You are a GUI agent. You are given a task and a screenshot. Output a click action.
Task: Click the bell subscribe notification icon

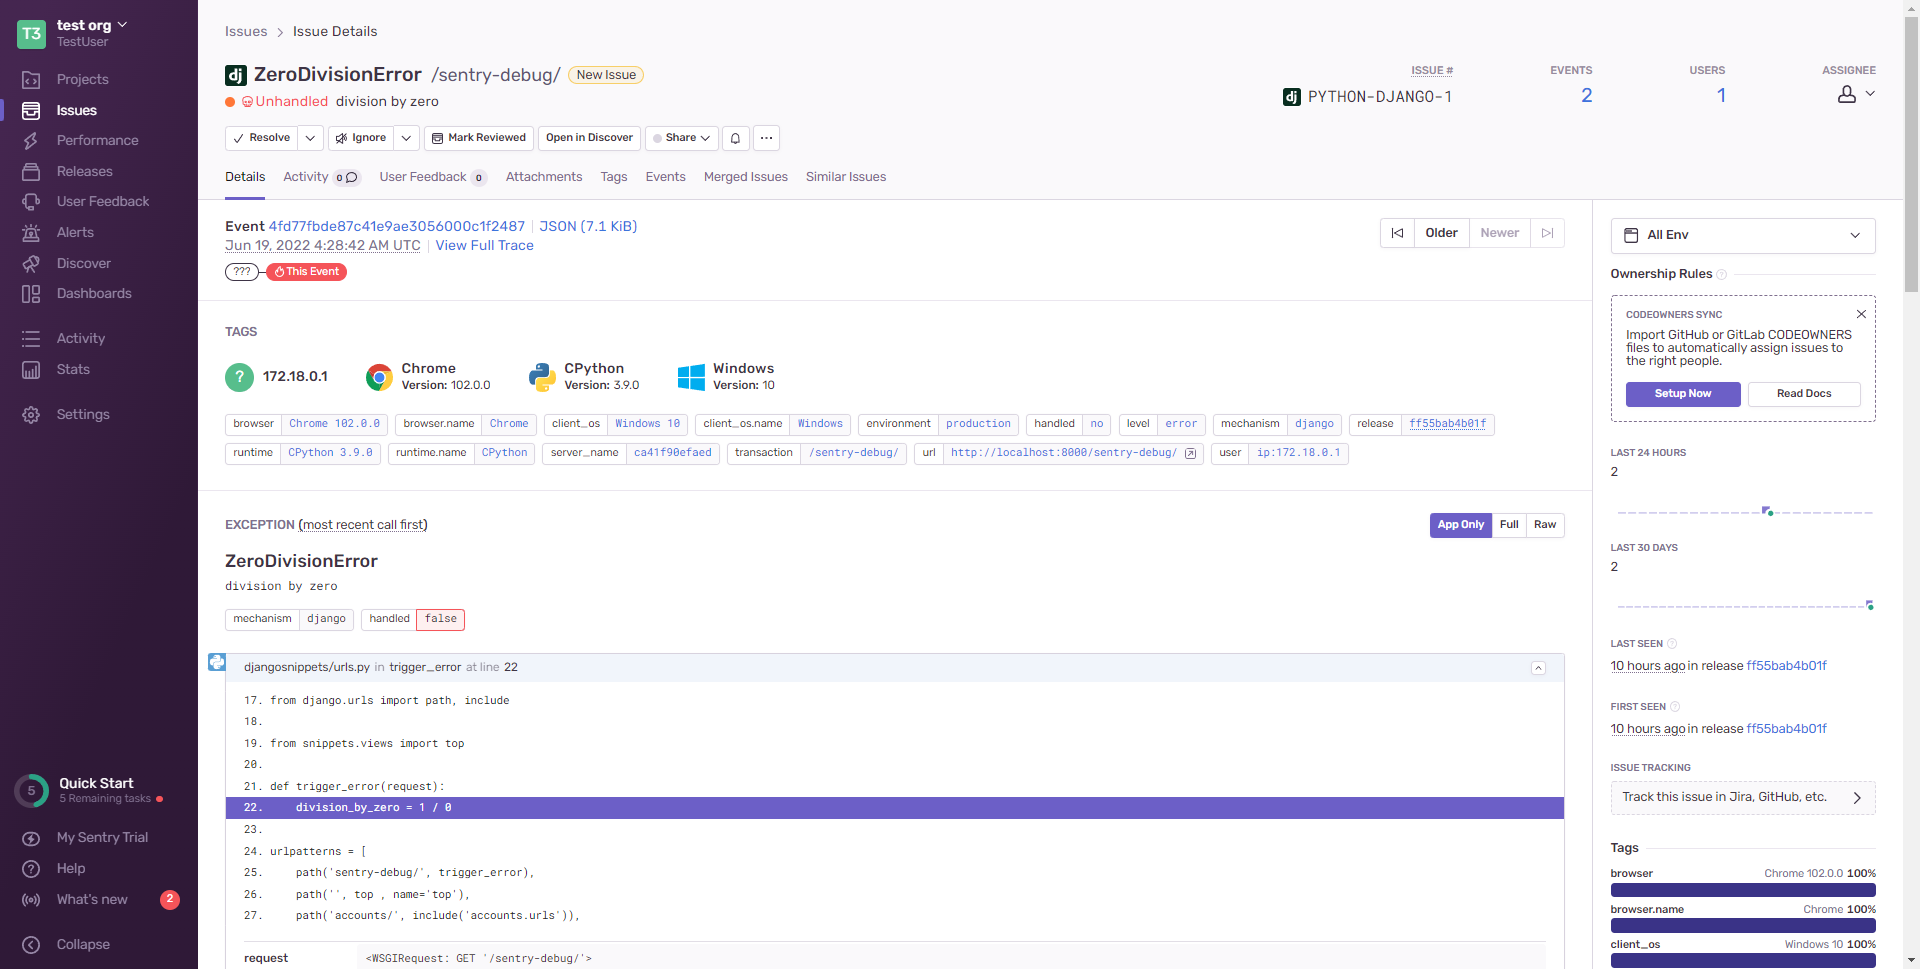(735, 138)
